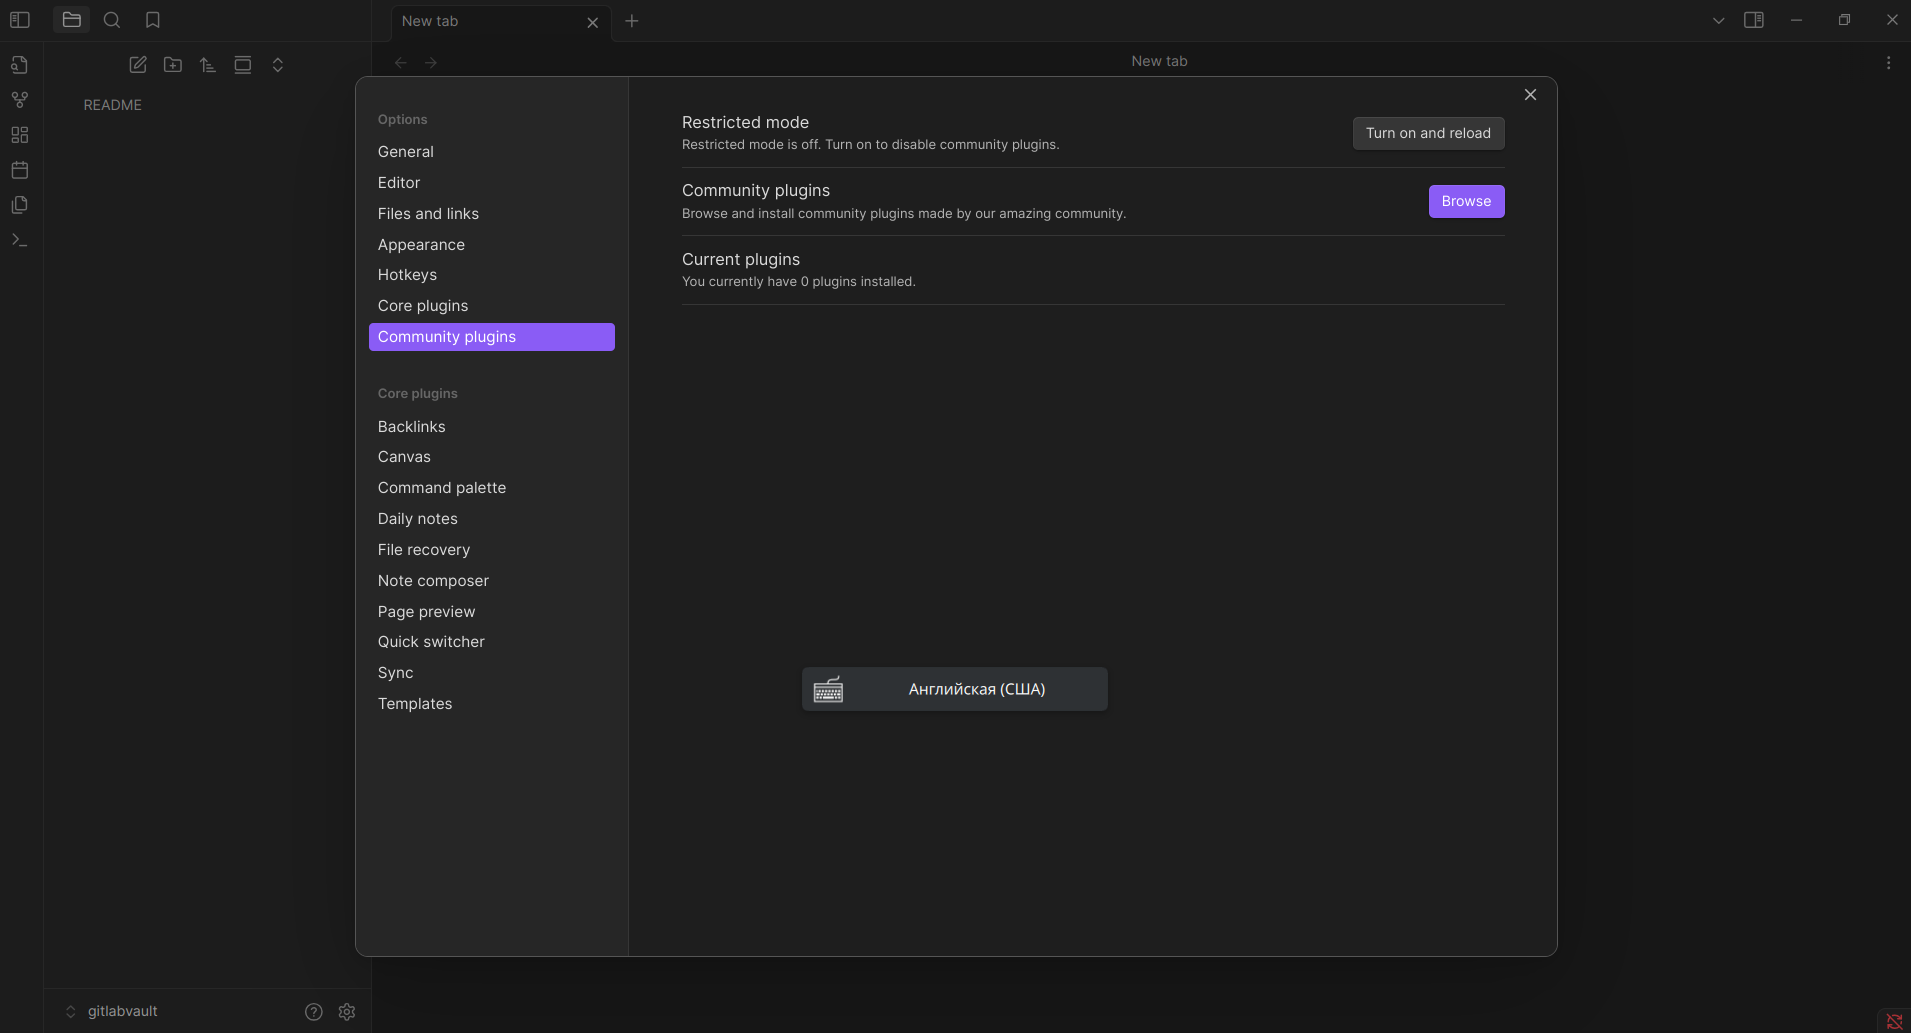Add a new tab with plus icon
The height and width of the screenshot is (1033, 1911).
(x=632, y=21)
